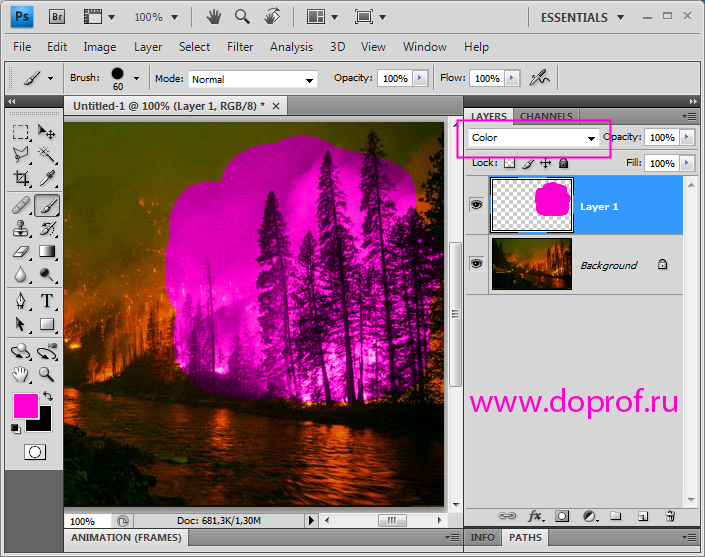Image resolution: width=705 pixels, height=557 pixels.
Task: Toggle lock position
Action: pos(545,163)
